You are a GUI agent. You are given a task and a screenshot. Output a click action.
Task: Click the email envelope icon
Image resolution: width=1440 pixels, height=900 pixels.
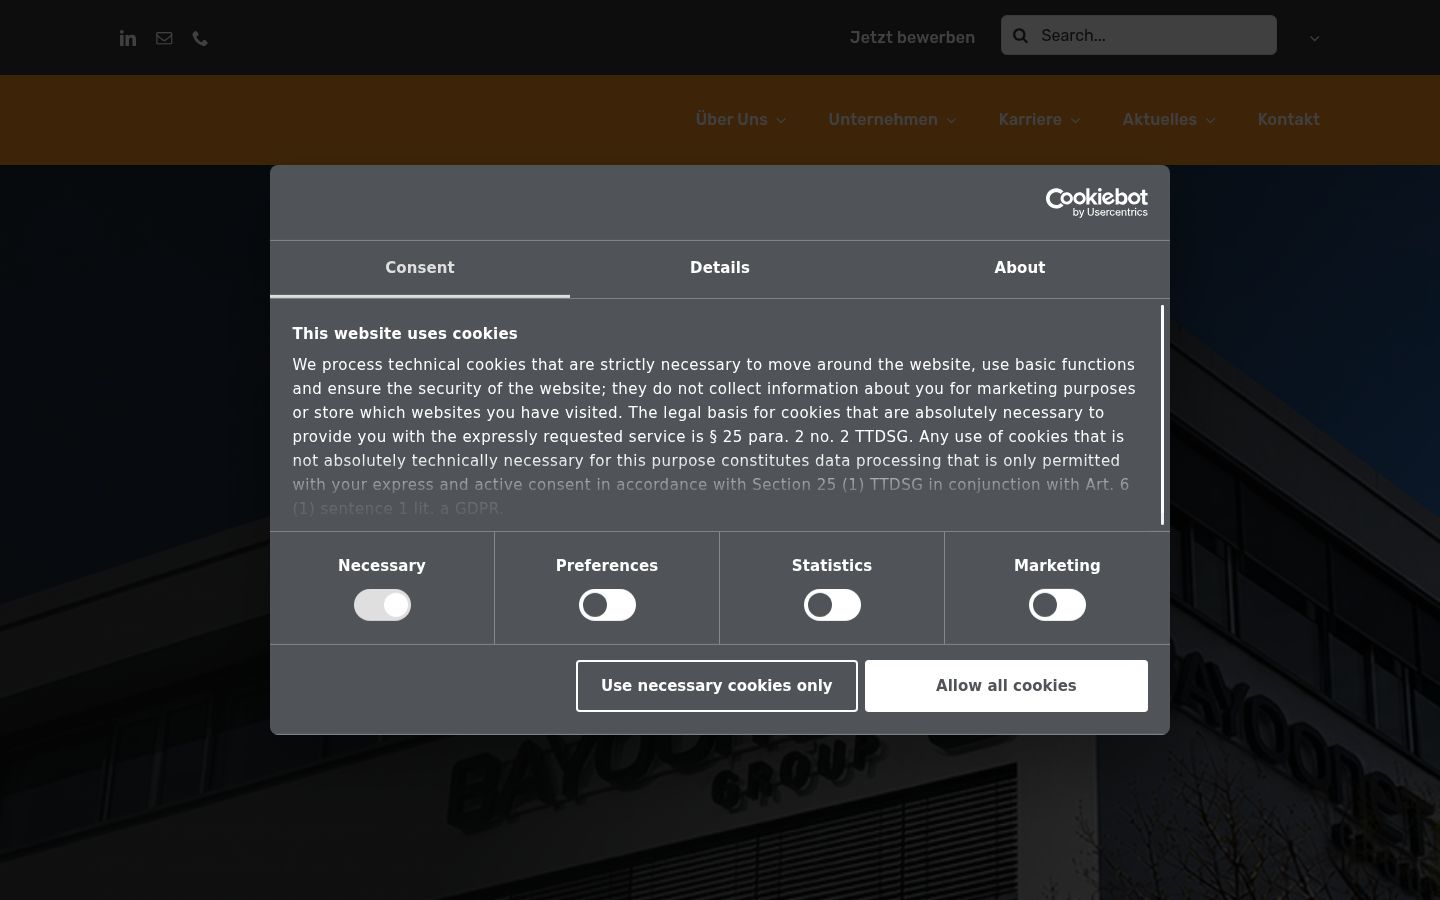(164, 38)
